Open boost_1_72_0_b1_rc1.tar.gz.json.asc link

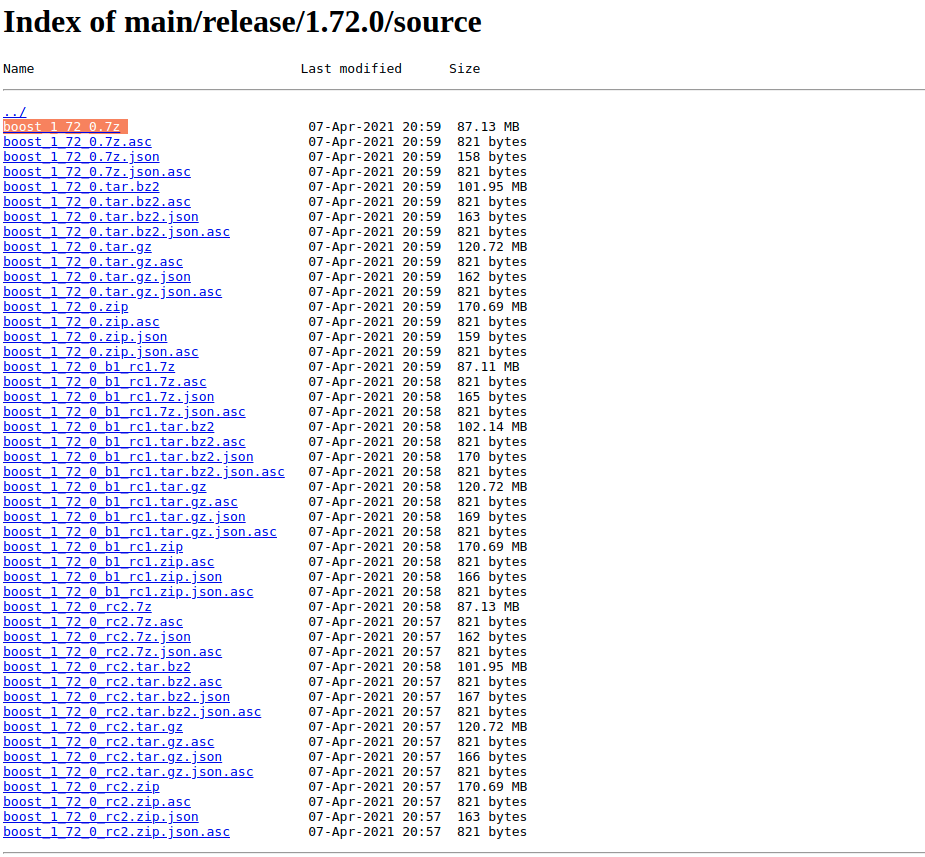pos(140,532)
